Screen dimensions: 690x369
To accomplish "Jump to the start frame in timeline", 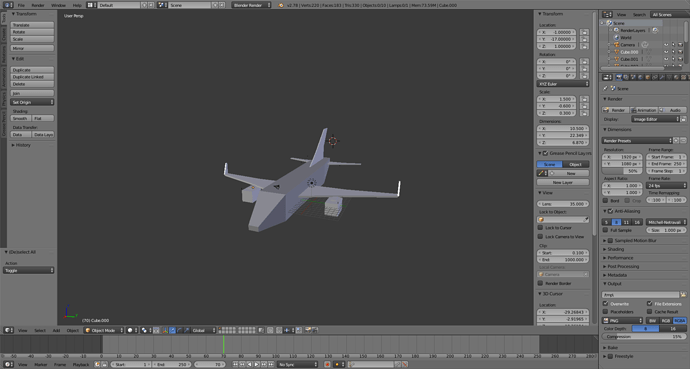I will point(235,365).
